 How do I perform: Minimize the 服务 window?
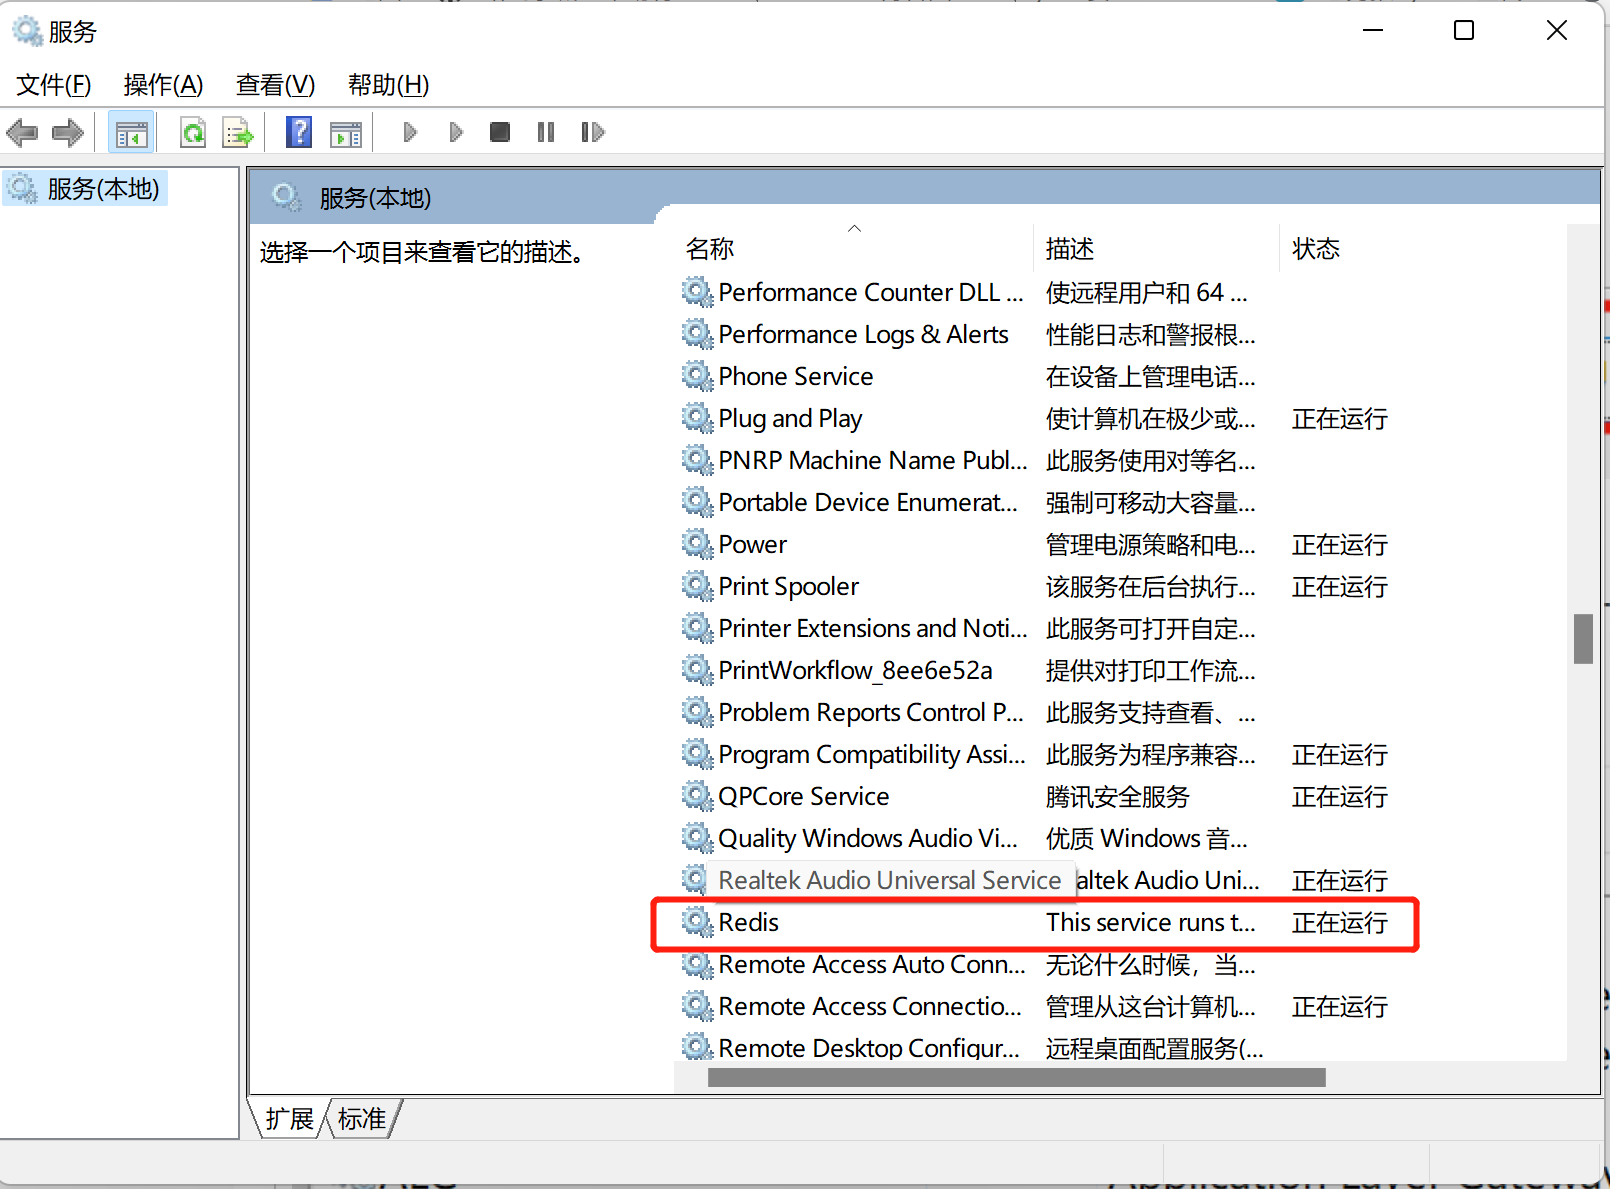click(1373, 30)
